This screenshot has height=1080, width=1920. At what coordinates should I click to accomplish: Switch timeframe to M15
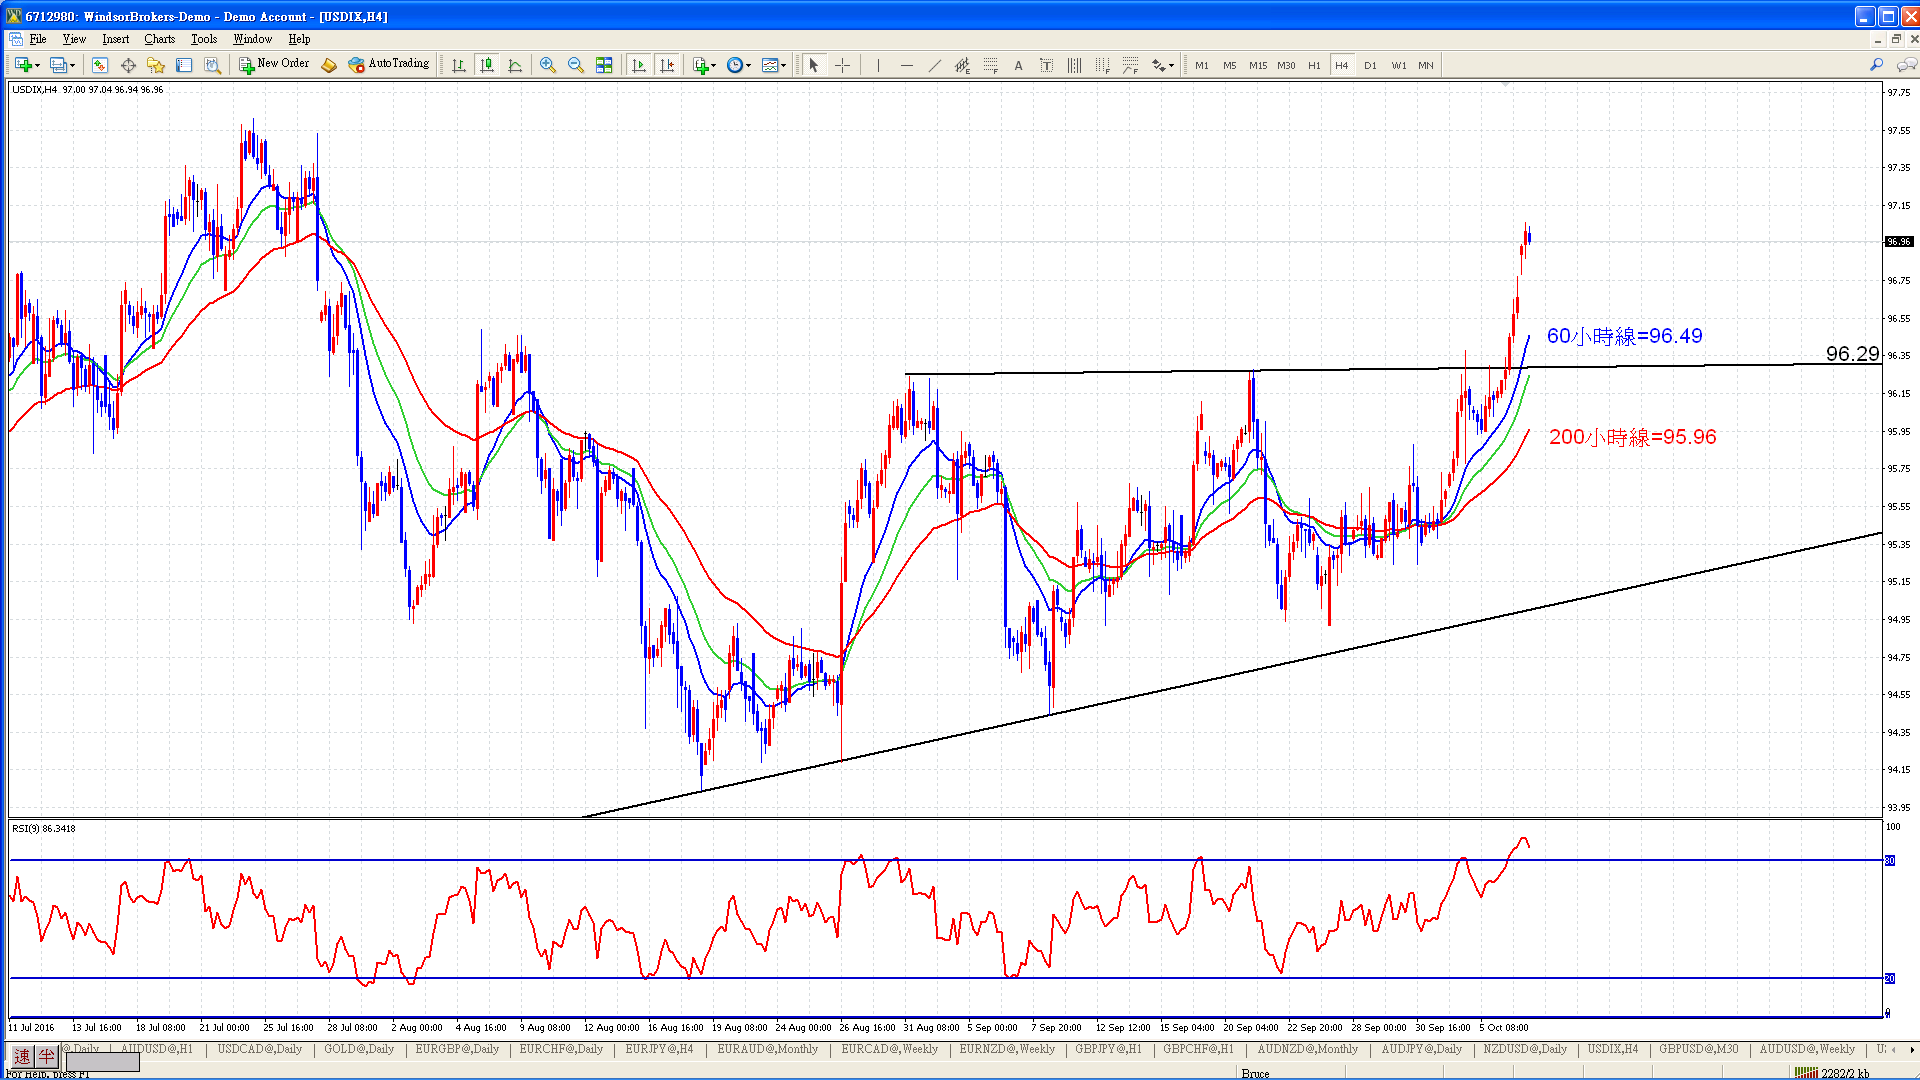(x=1258, y=65)
